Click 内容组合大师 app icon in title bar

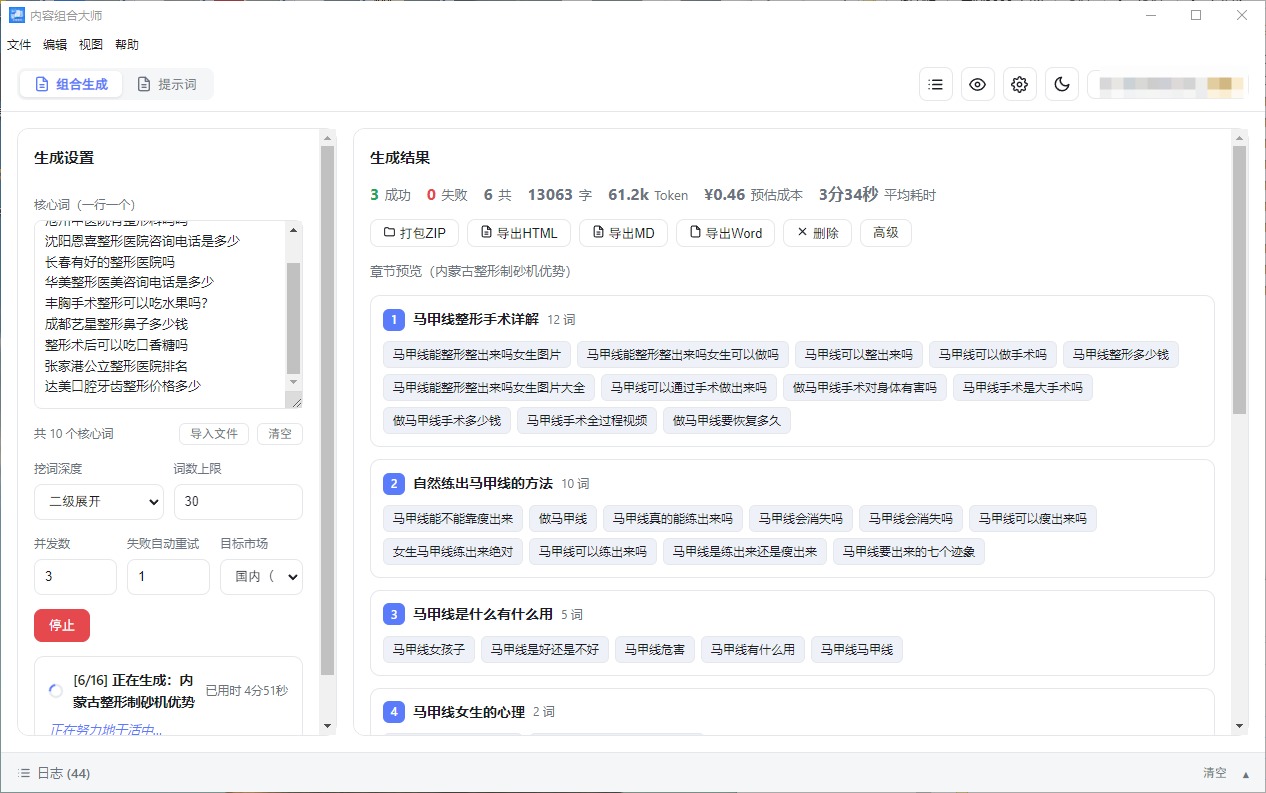[16, 15]
